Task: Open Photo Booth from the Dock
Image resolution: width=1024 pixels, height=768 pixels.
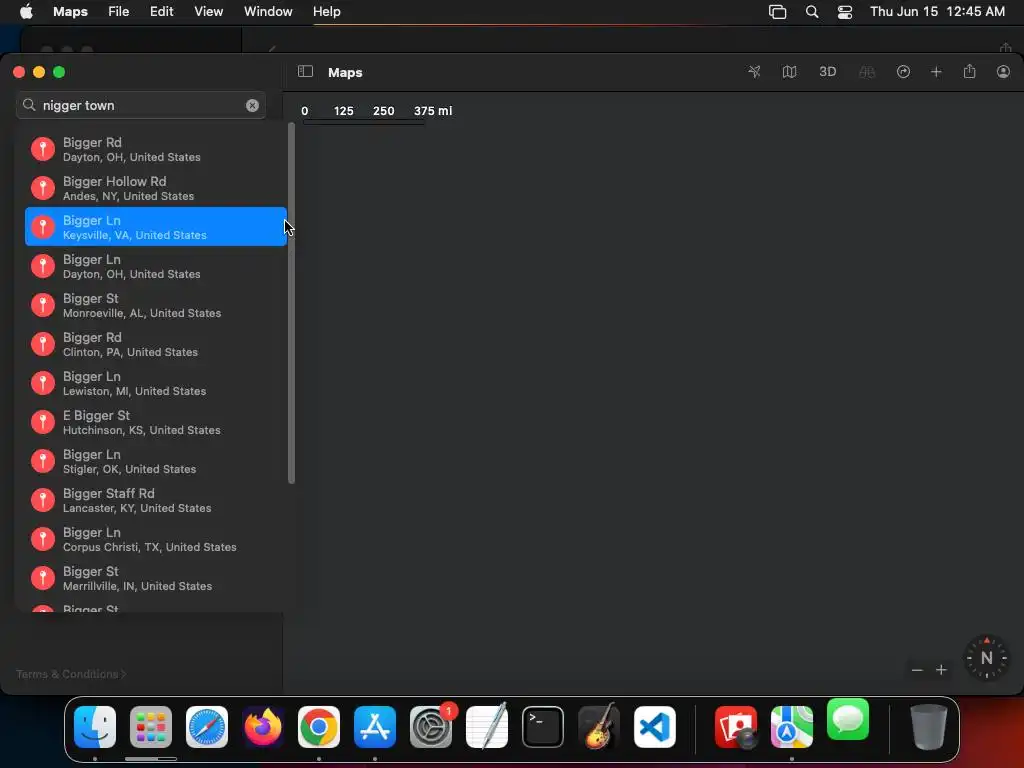Action: (736, 727)
